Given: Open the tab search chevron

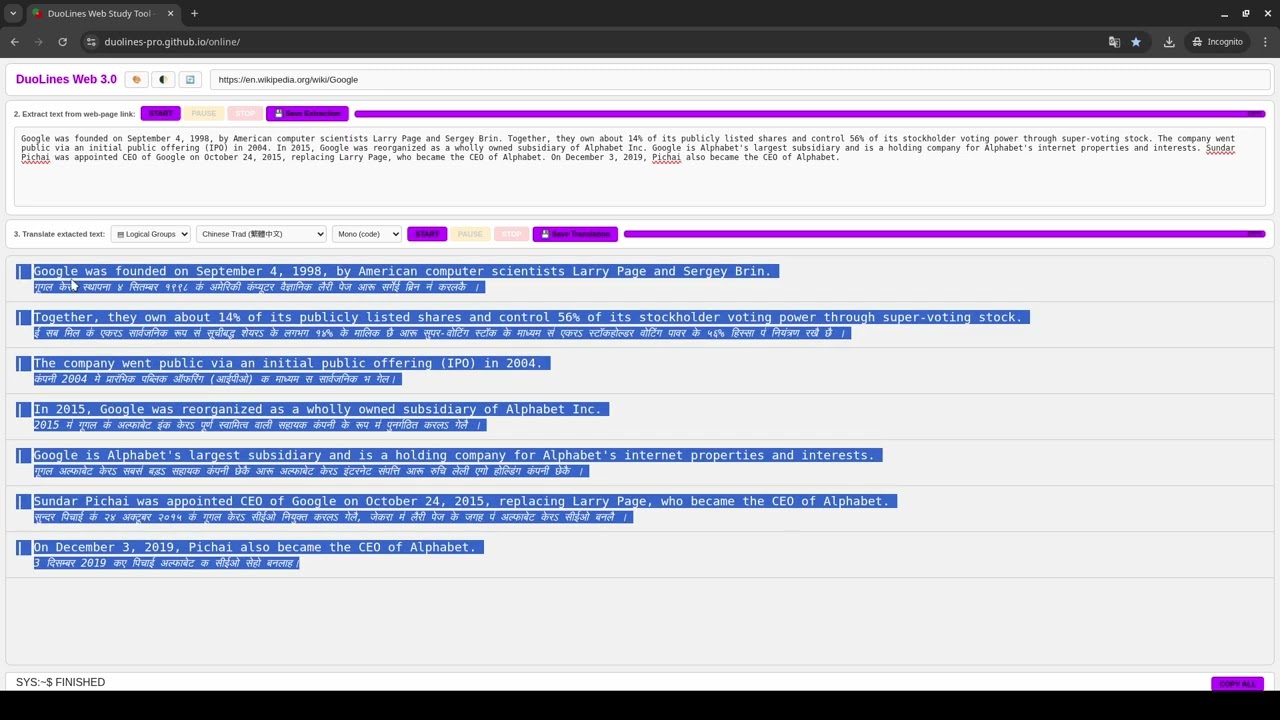Looking at the screenshot, I should coord(13,14).
